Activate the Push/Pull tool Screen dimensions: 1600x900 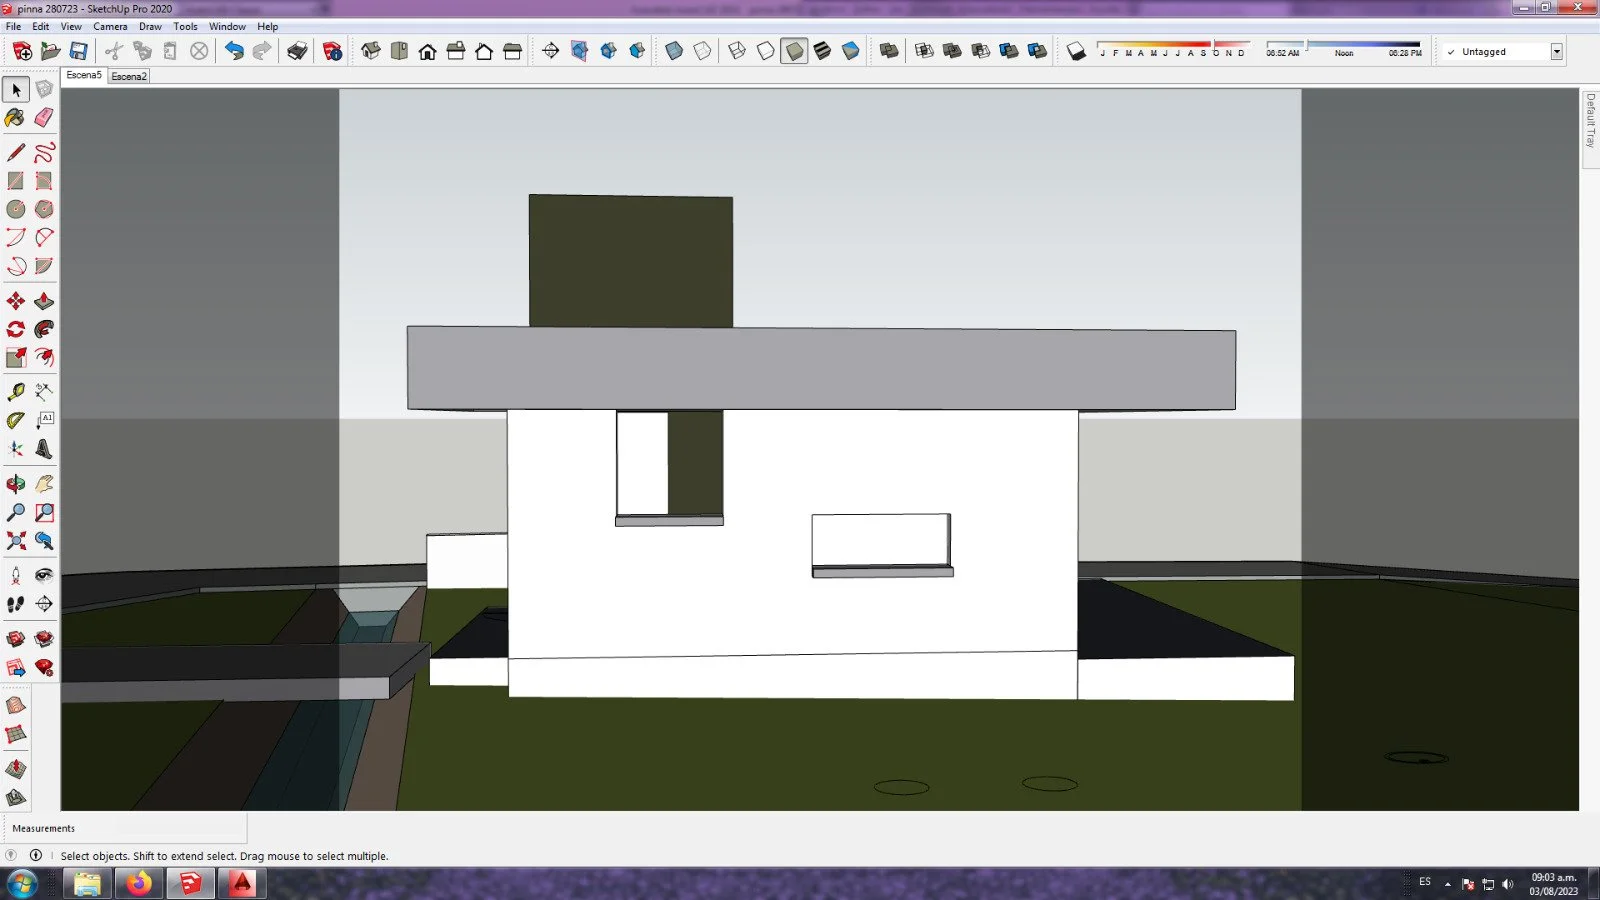[44, 301]
